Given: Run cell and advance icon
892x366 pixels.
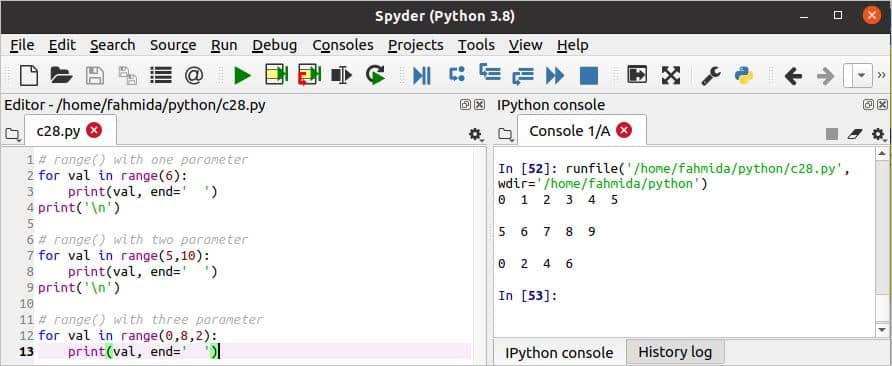Looking at the screenshot, I should coord(309,75).
